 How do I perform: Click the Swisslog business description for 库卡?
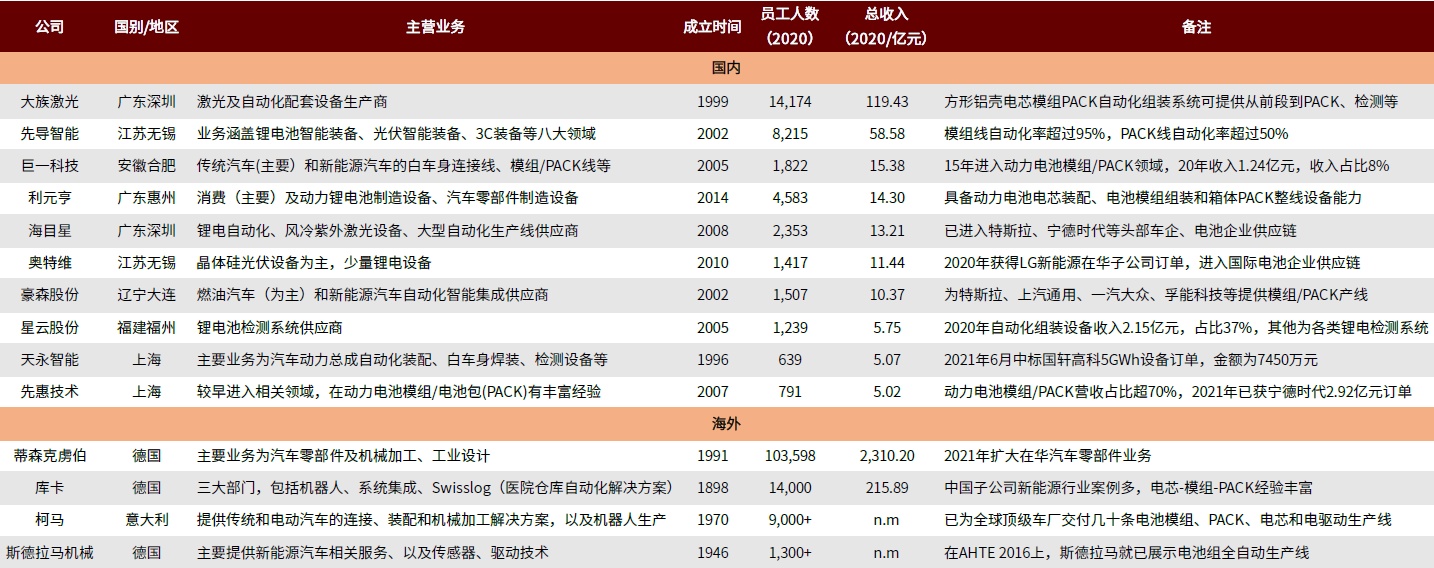pyautogui.click(x=434, y=488)
